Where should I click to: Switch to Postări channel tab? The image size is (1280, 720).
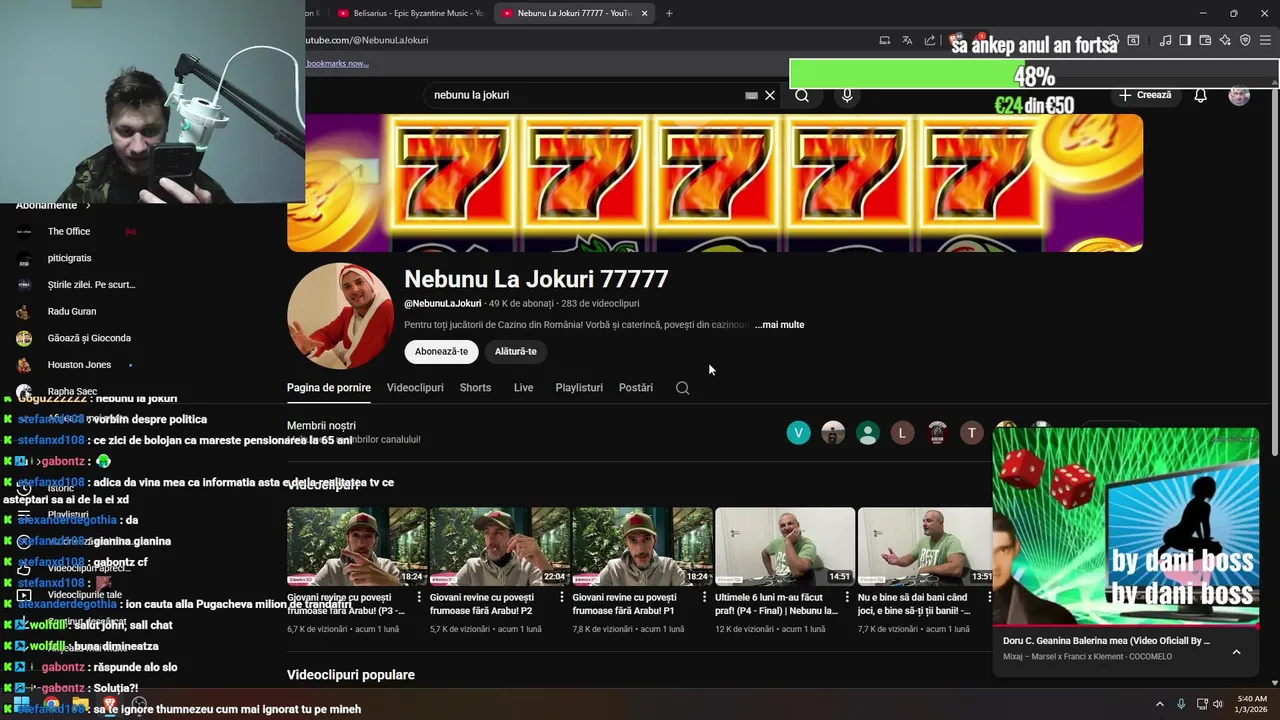click(636, 388)
